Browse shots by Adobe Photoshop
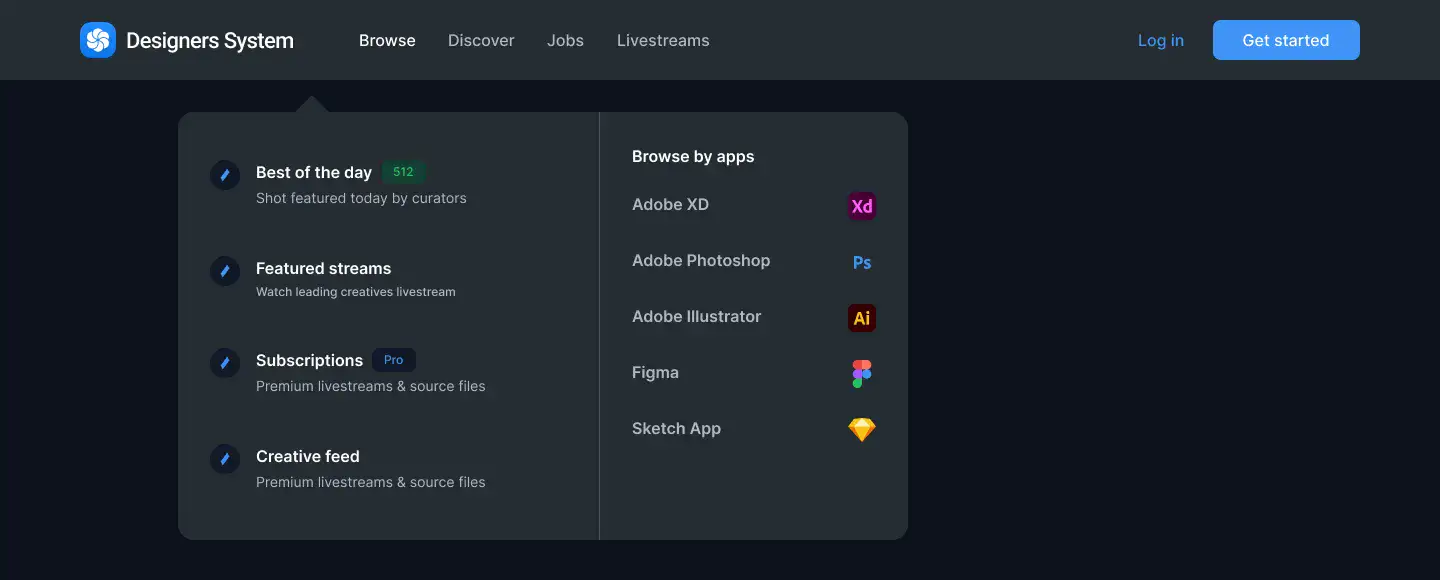1440x580 pixels. [x=701, y=260]
